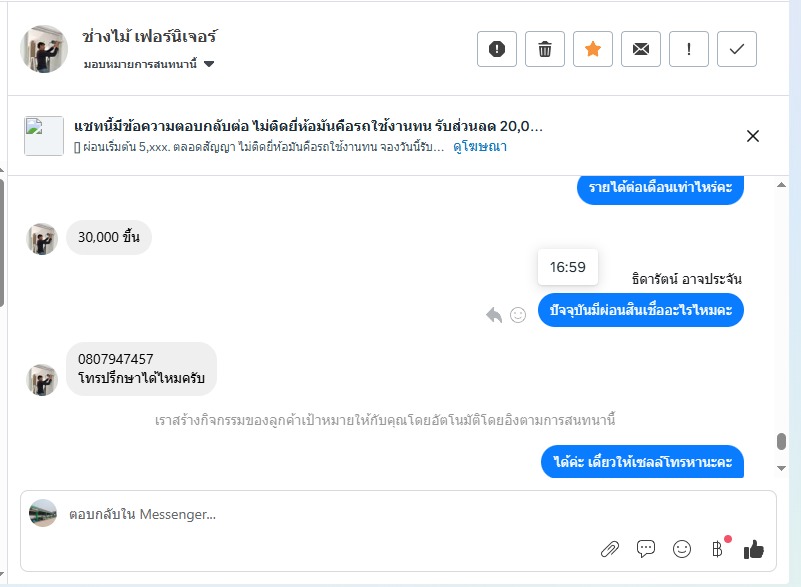The image size is (801, 587).
Task: Mark conversation as spam with the octagon icon
Action: click(497, 49)
